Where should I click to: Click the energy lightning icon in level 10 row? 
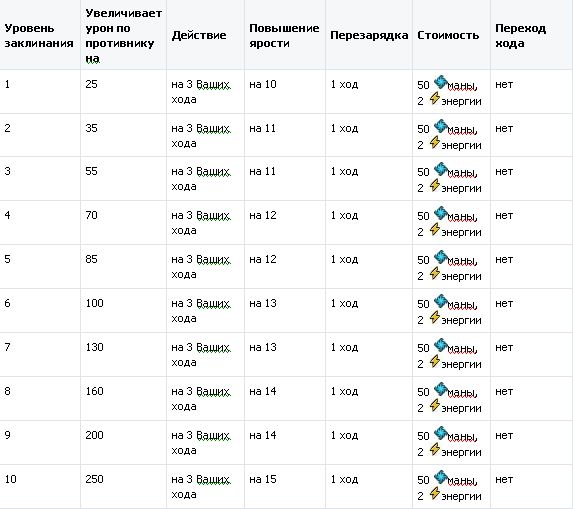[435, 493]
